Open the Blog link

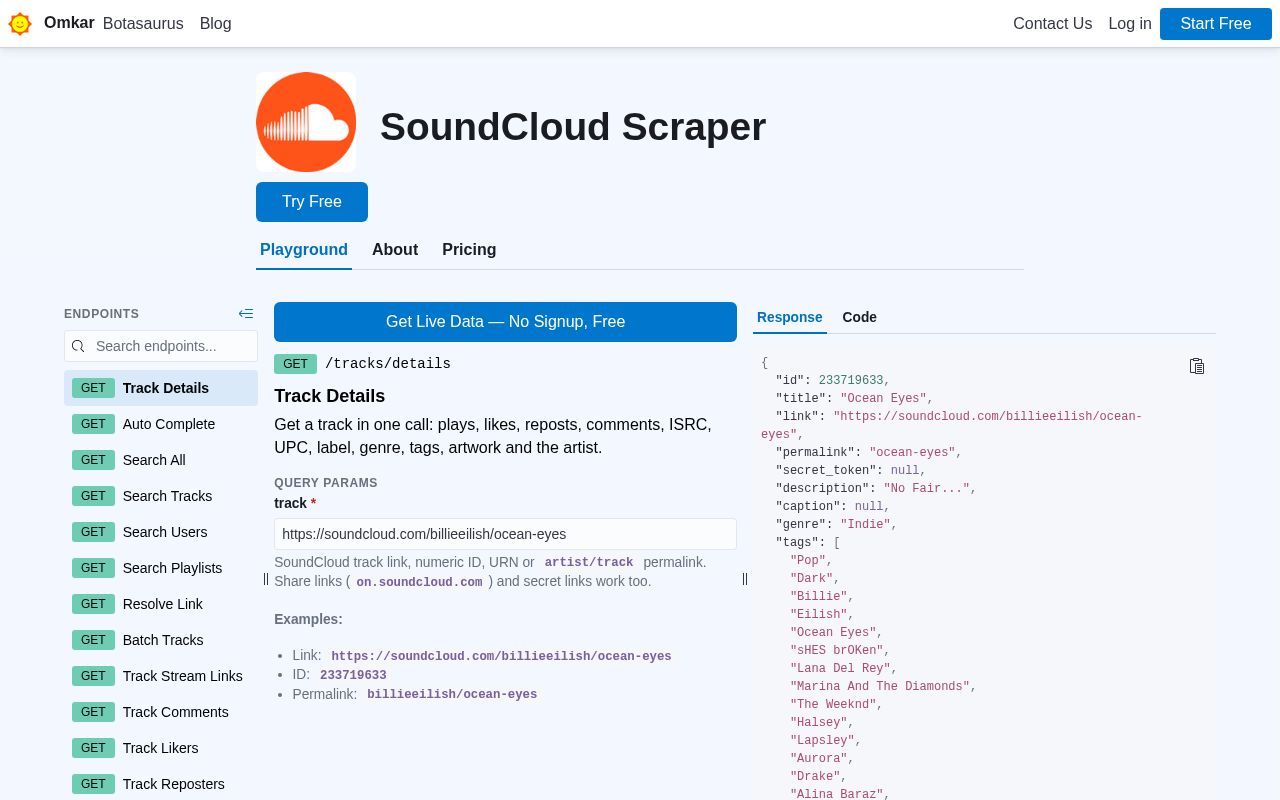coord(216,24)
